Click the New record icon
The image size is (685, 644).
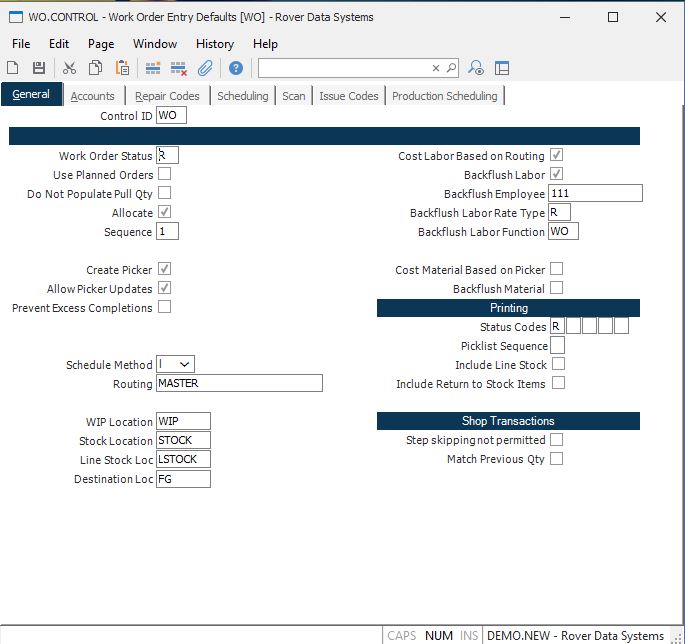(13, 68)
